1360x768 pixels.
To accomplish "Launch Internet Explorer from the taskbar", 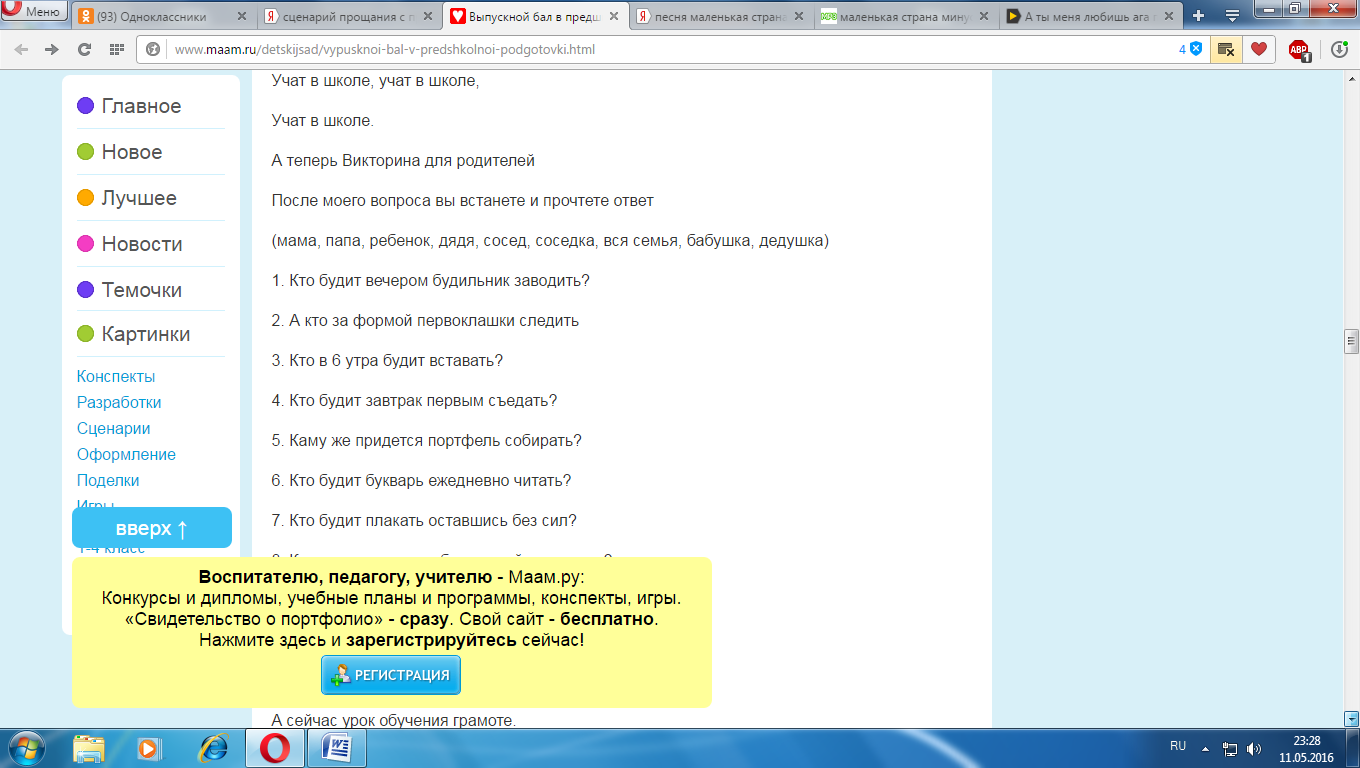I will click(x=212, y=748).
